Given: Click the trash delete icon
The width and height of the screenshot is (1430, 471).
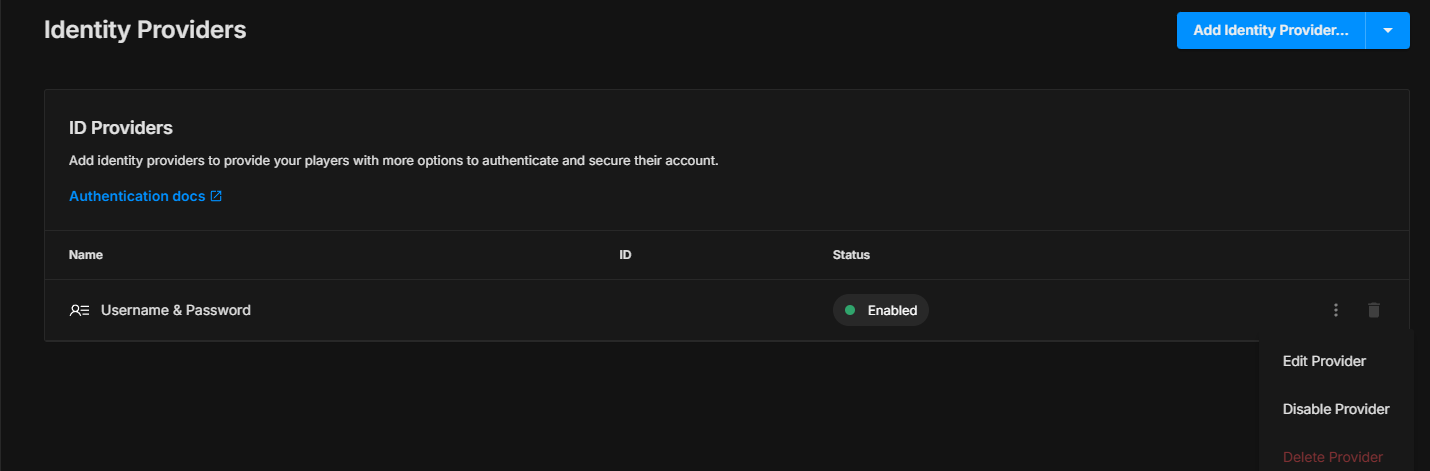Looking at the screenshot, I should (x=1374, y=310).
